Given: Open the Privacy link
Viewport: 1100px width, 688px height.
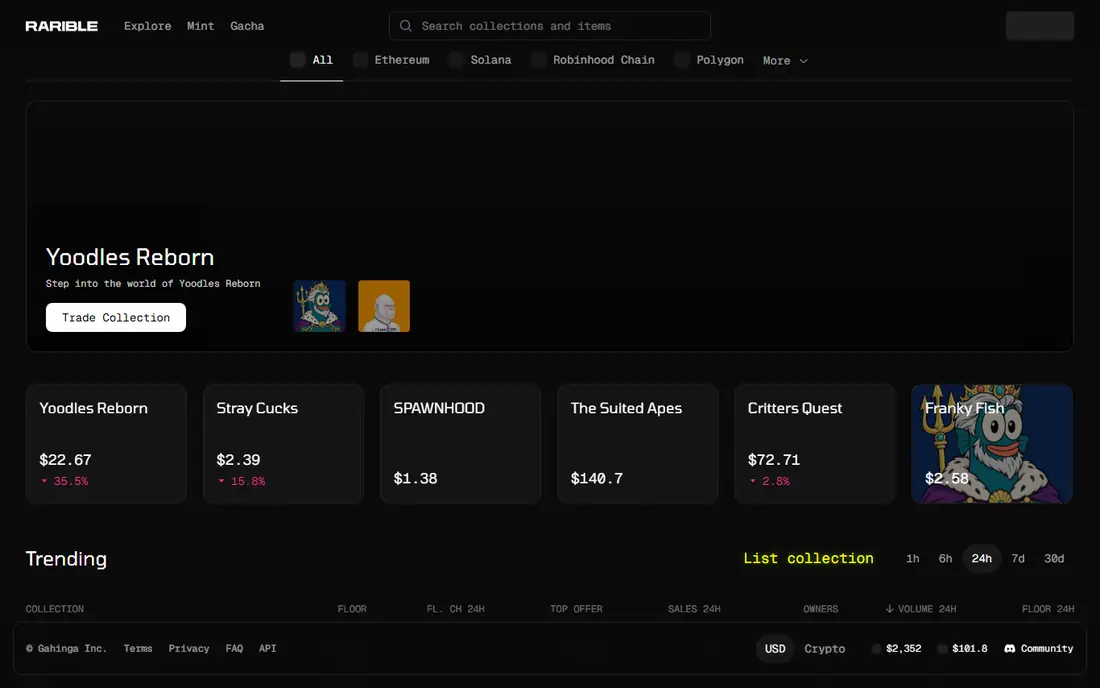Looking at the screenshot, I should 189,649.
